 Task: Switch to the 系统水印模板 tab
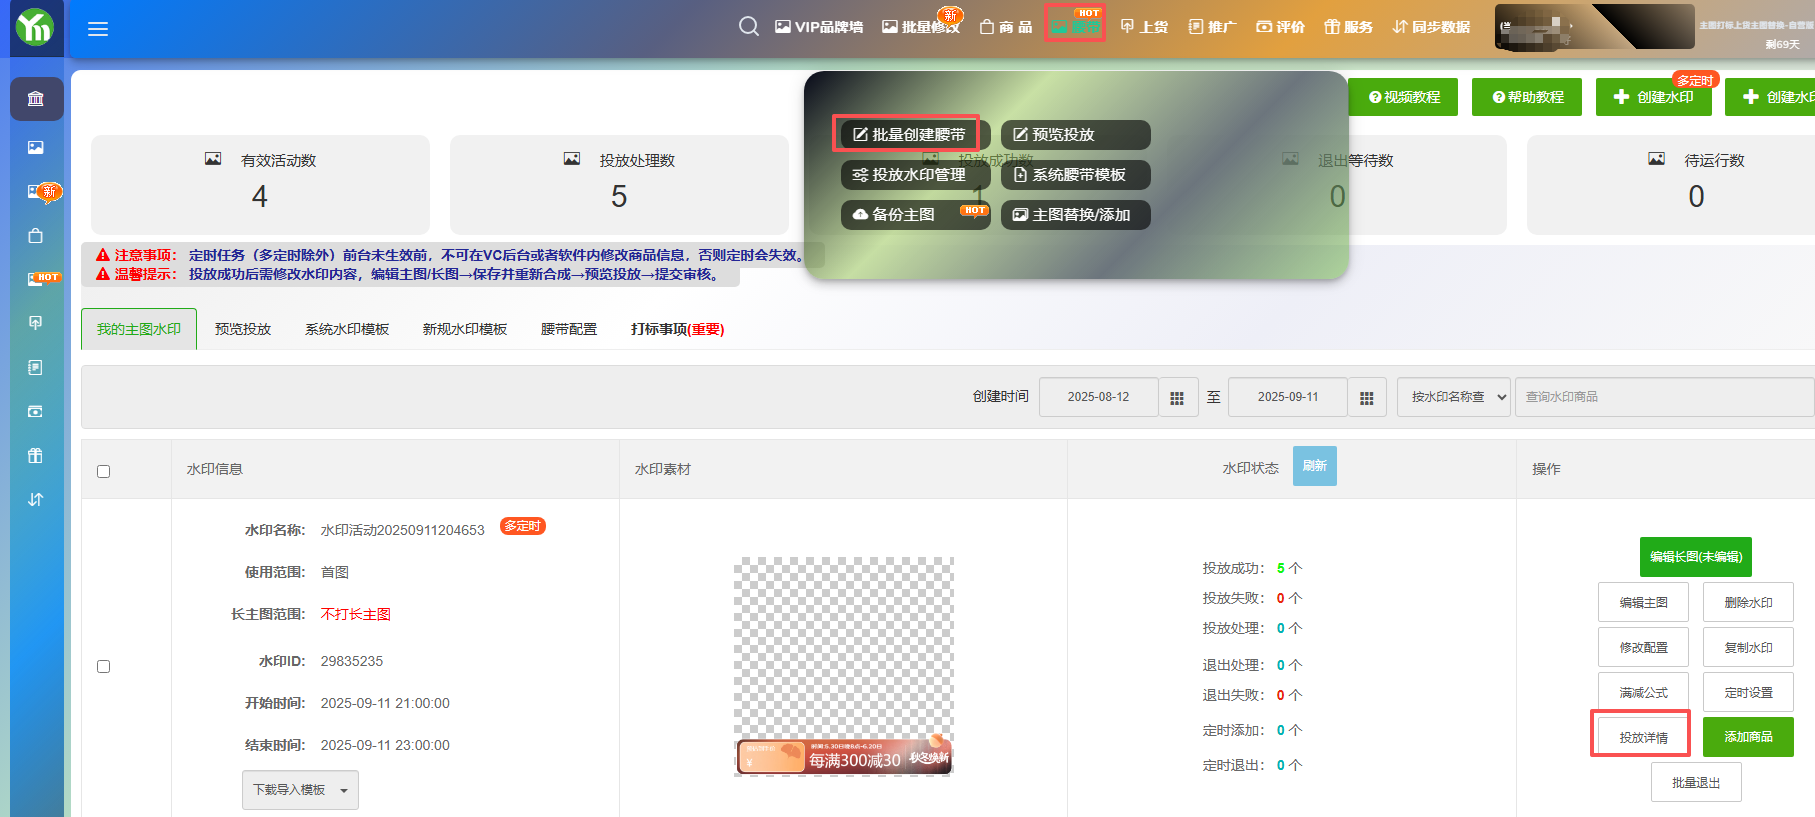click(x=346, y=329)
